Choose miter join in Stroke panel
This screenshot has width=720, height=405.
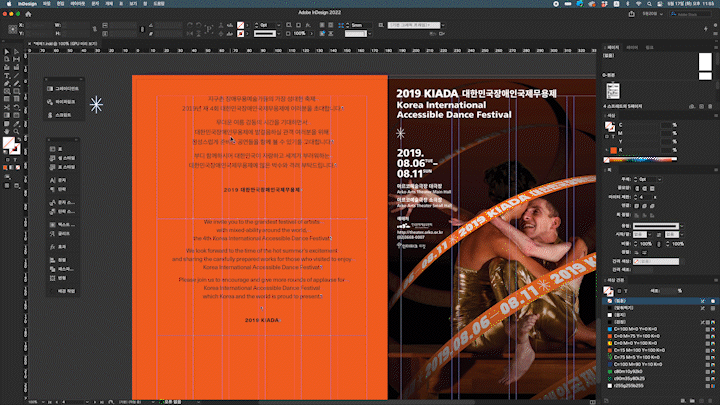click(637, 206)
